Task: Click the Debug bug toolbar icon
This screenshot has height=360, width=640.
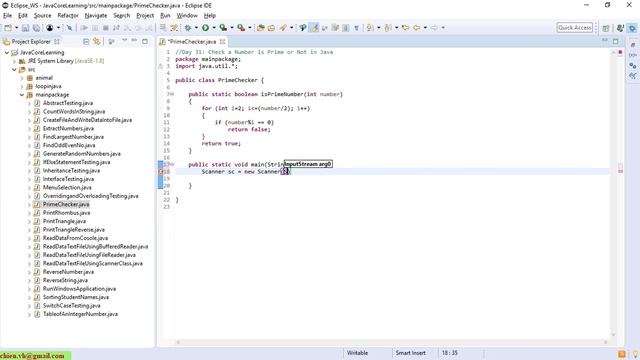Action: pyautogui.click(x=188, y=28)
